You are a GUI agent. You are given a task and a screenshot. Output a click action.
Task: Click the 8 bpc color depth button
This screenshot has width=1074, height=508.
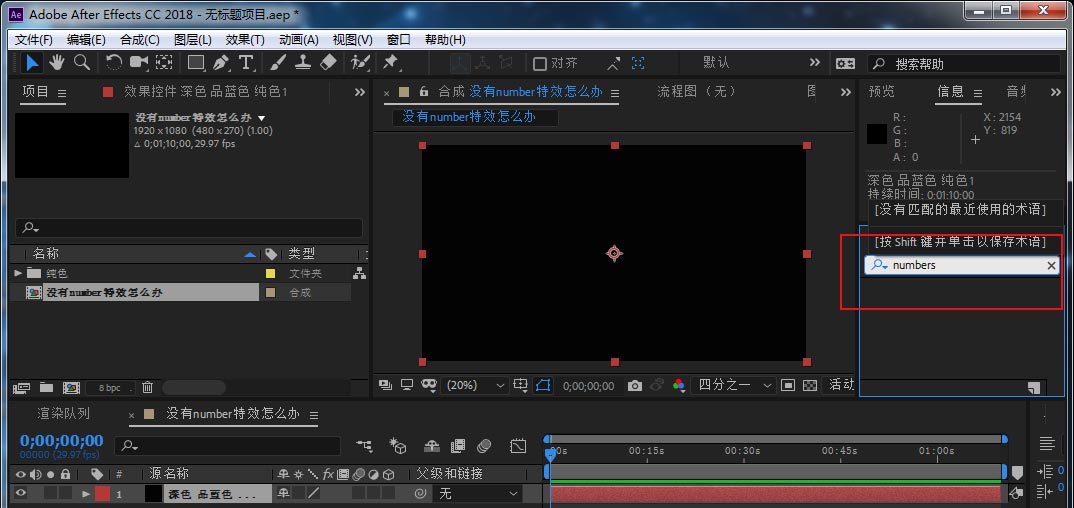point(110,387)
